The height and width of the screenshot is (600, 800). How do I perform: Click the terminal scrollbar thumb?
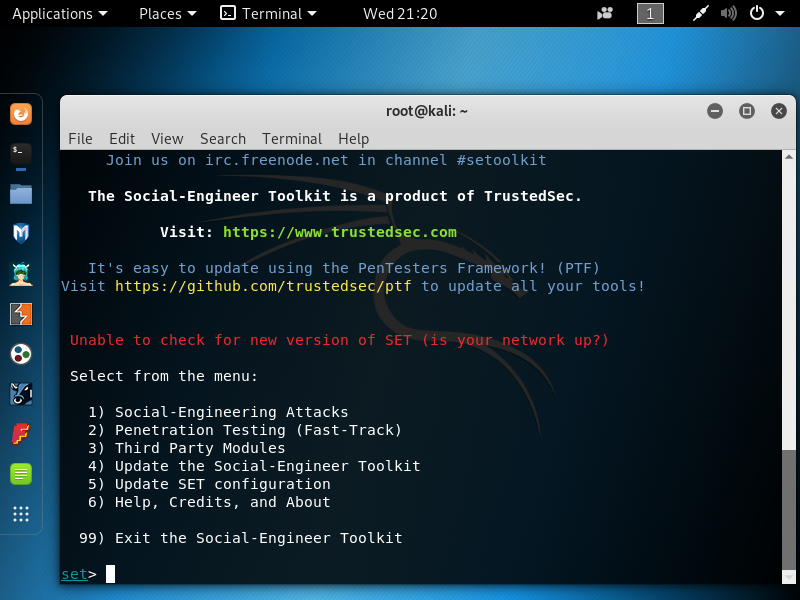tap(789, 510)
